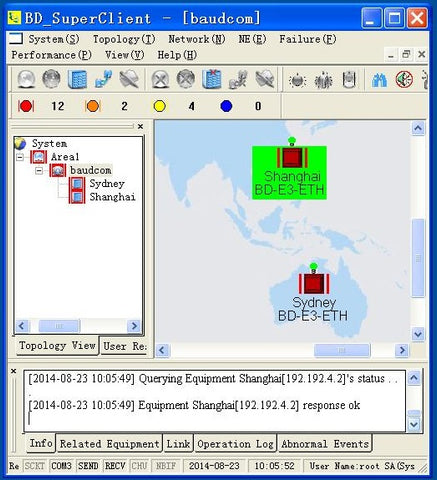Open the Link tab
Image resolution: width=437 pixels, height=480 pixels.
point(178,444)
